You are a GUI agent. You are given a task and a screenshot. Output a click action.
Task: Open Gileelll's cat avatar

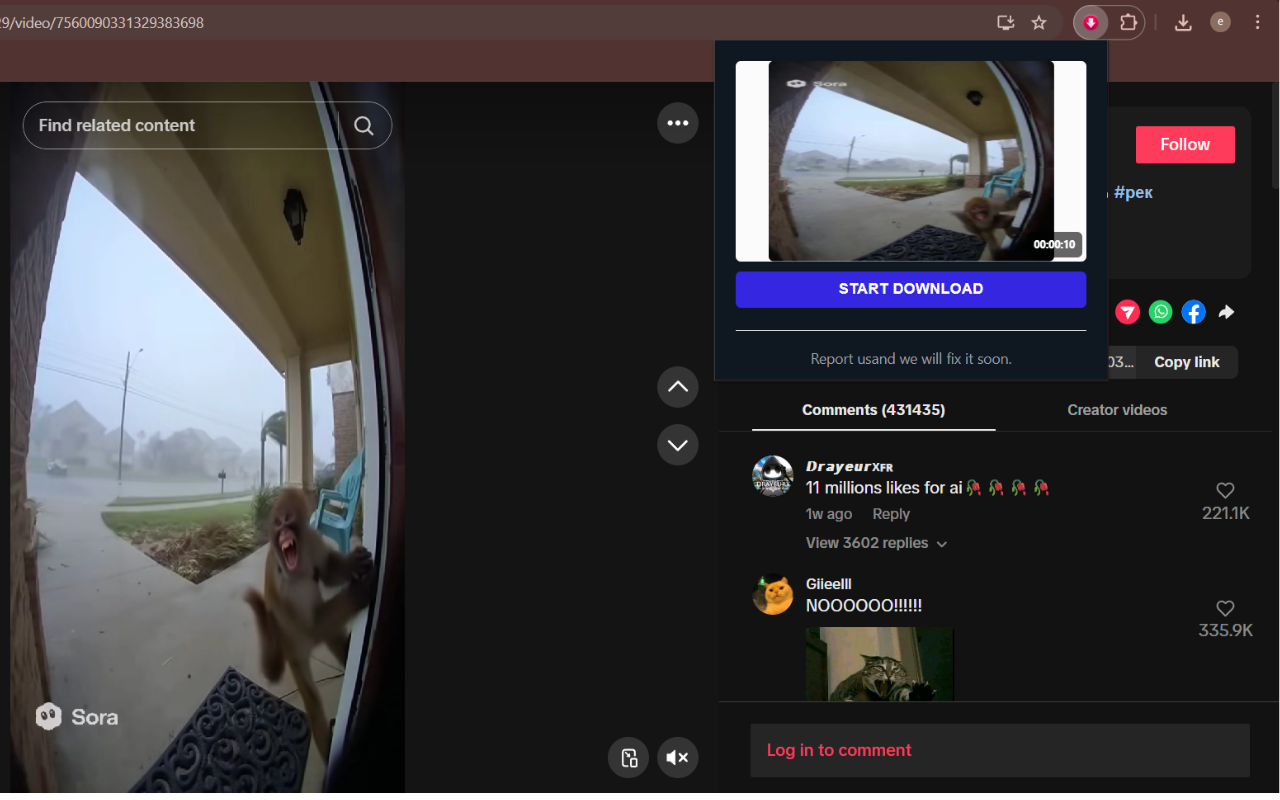pos(772,594)
